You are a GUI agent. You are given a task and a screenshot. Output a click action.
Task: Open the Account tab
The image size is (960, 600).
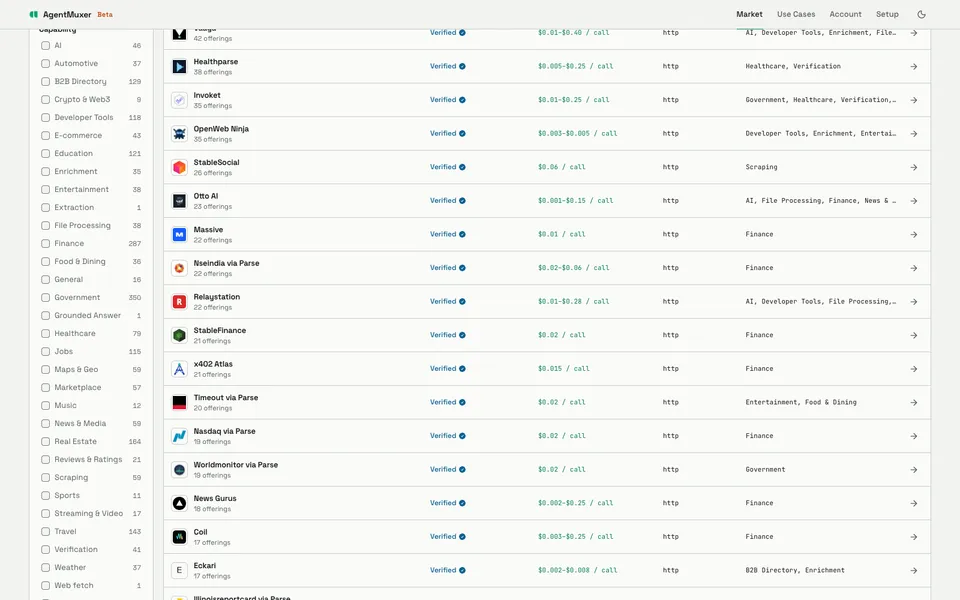point(845,14)
